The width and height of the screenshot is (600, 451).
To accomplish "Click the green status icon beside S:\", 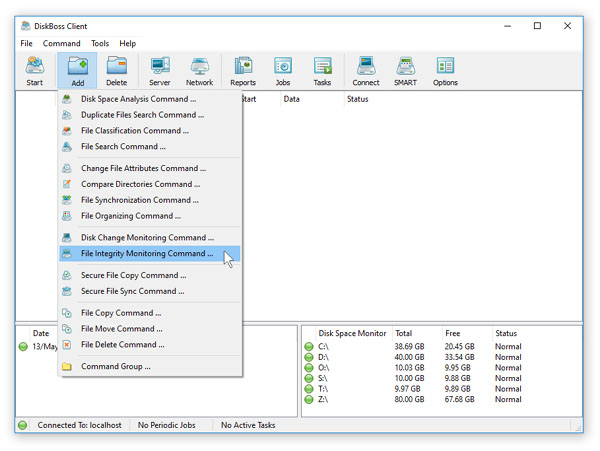I will click(309, 378).
